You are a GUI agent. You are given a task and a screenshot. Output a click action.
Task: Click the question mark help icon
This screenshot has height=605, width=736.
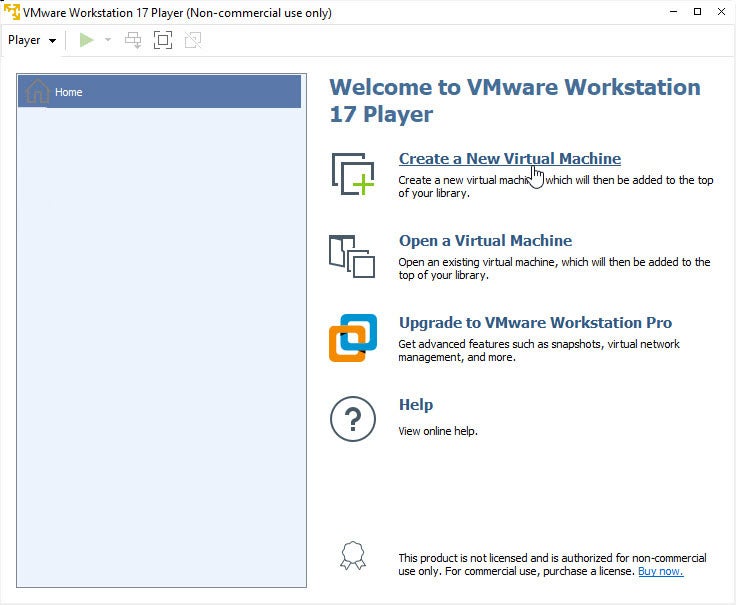(353, 419)
